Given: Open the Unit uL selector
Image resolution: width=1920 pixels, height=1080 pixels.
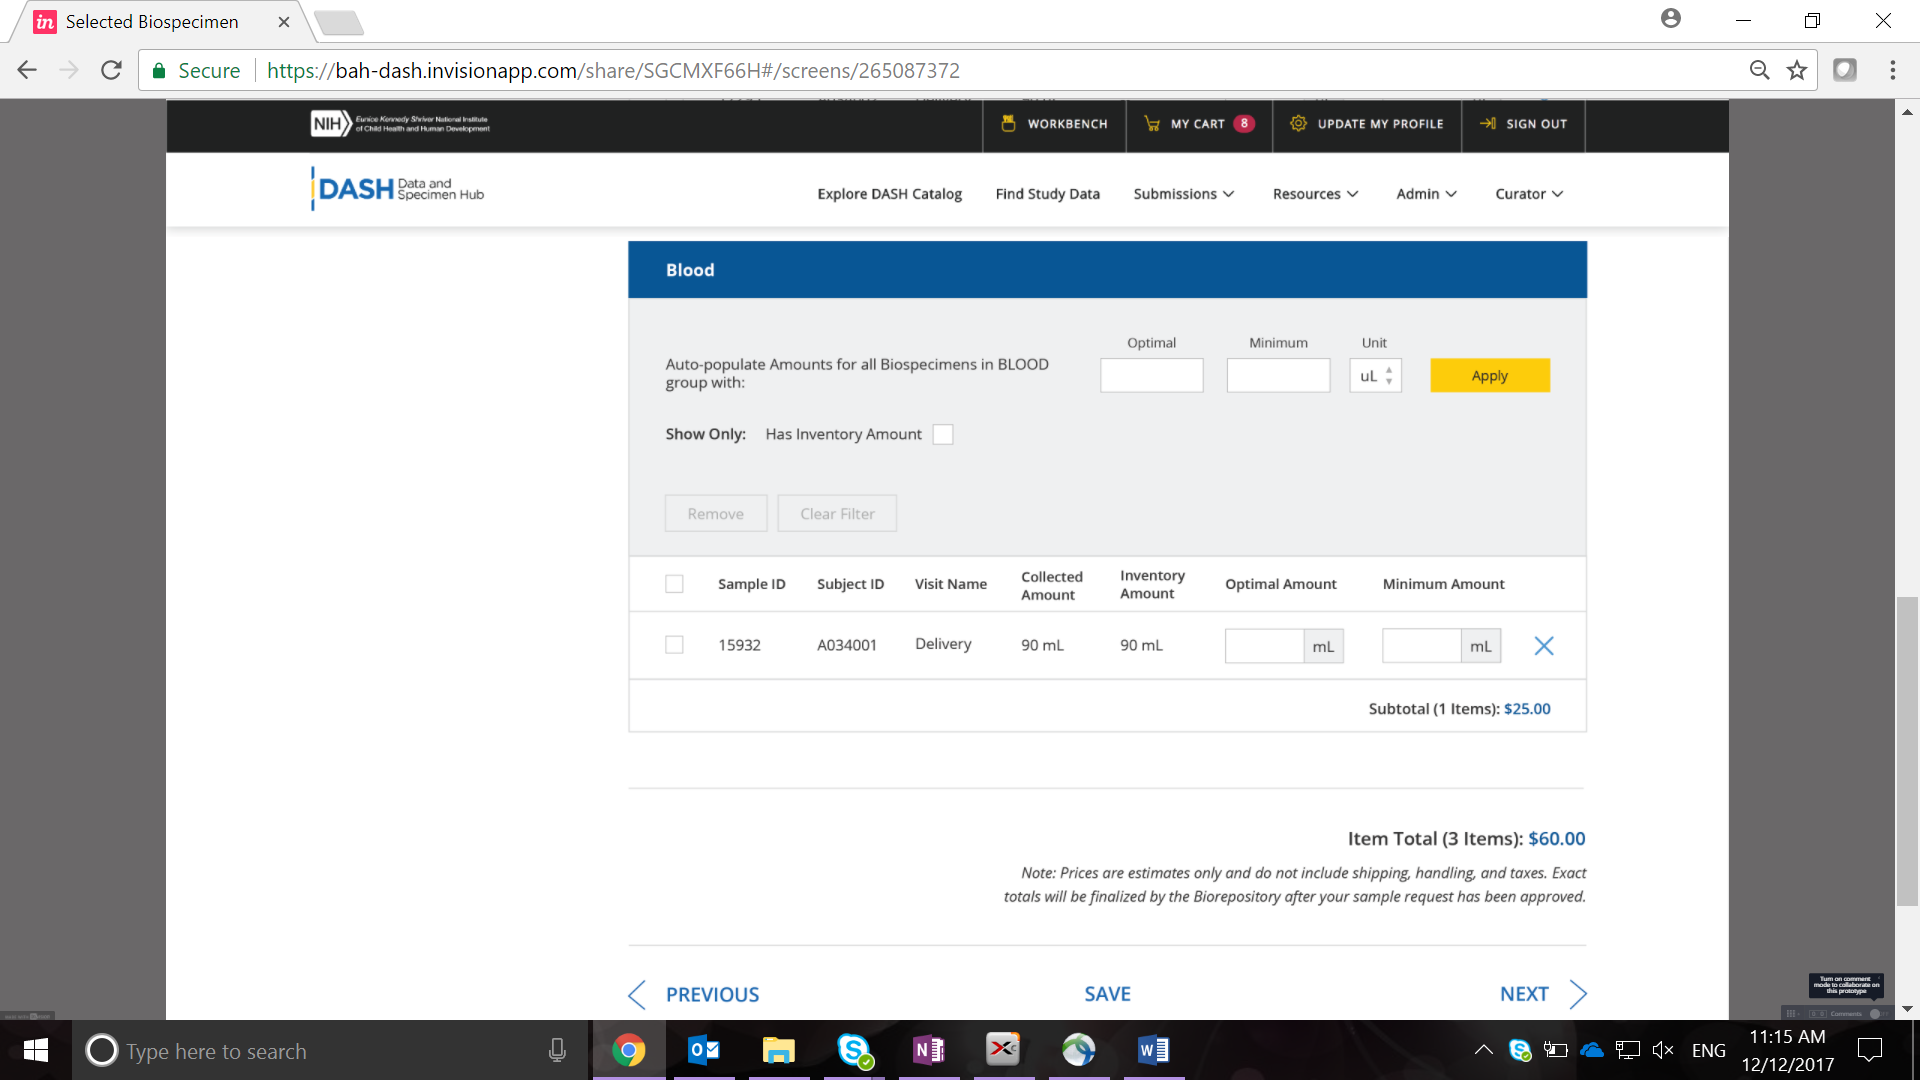Looking at the screenshot, I should click(x=1375, y=376).
